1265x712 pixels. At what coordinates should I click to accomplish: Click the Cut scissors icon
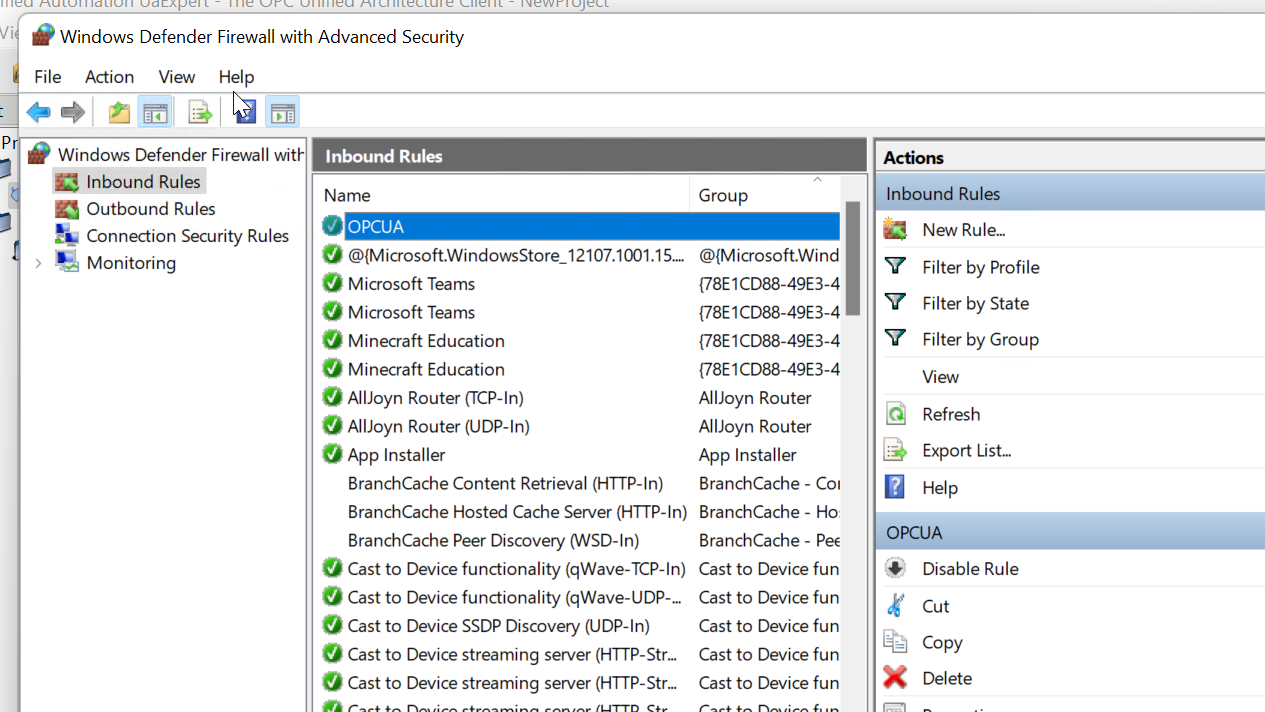pyautogui.click(x=895, y=605)
